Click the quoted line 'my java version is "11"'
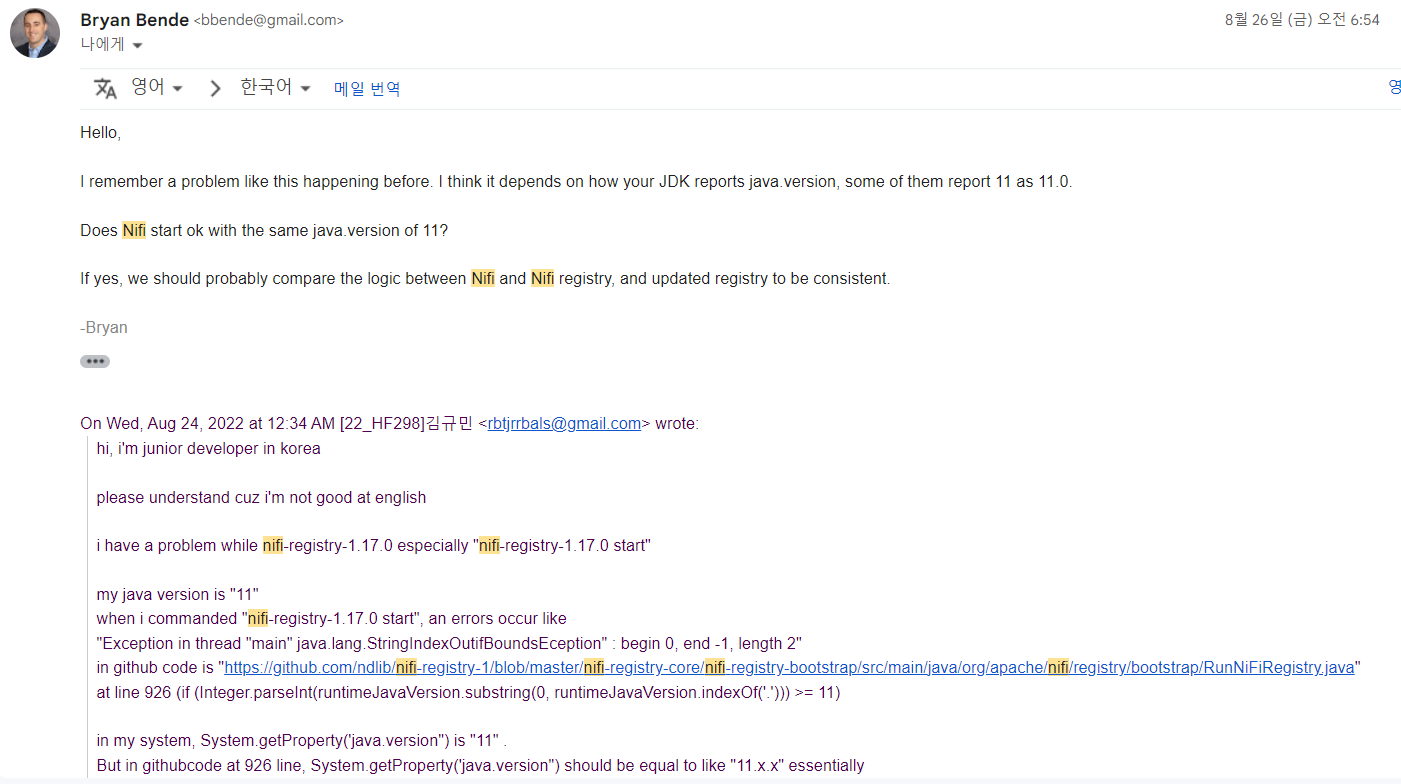The height and width of the screenshot is (784, 1401). pos(178,595)
